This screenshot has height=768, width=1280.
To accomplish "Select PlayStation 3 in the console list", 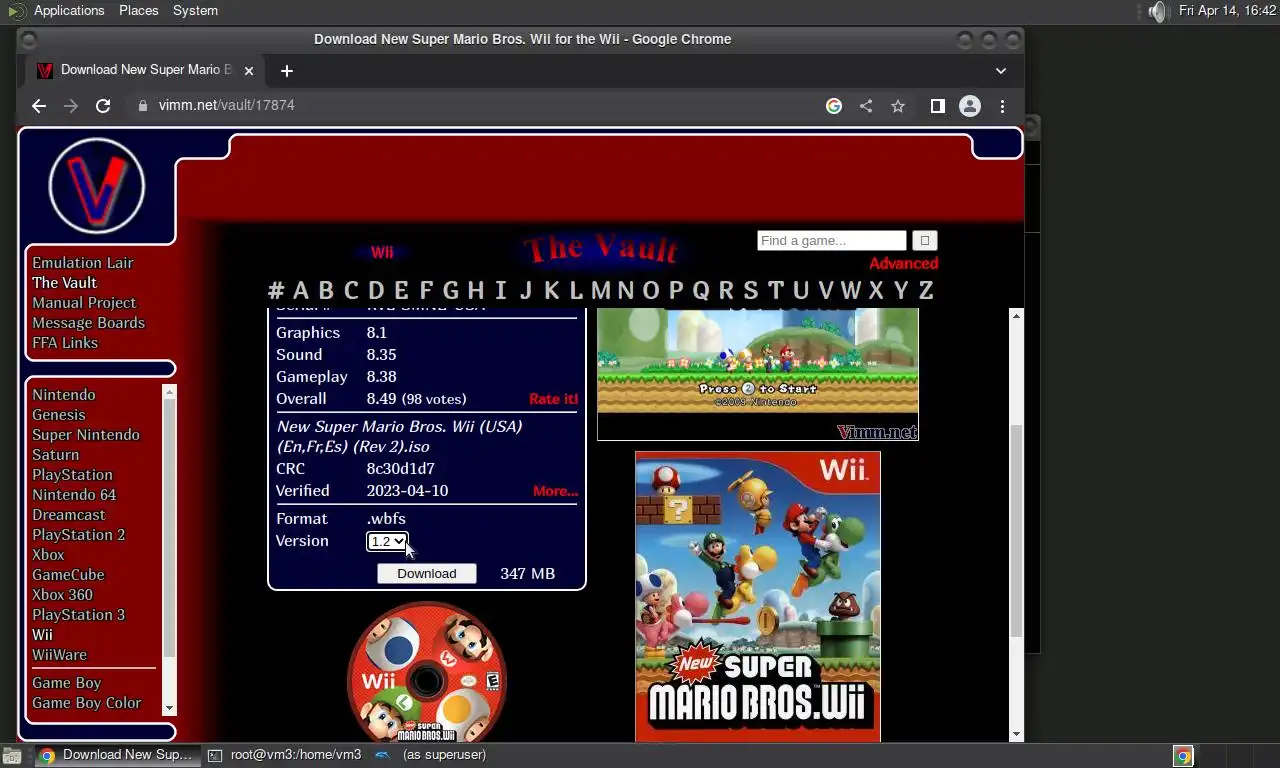I will [78, 614].
